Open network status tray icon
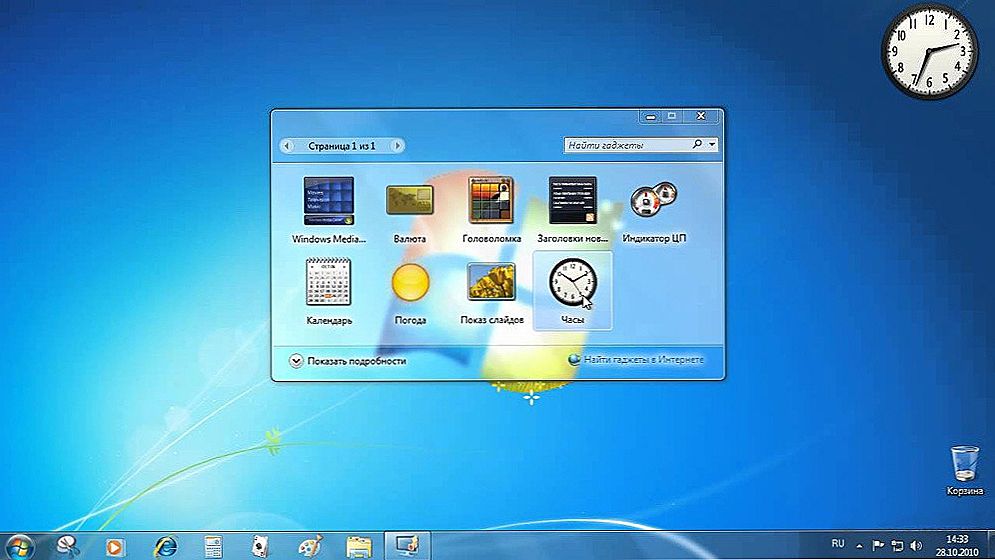The image size is (995, 560). 897,545
